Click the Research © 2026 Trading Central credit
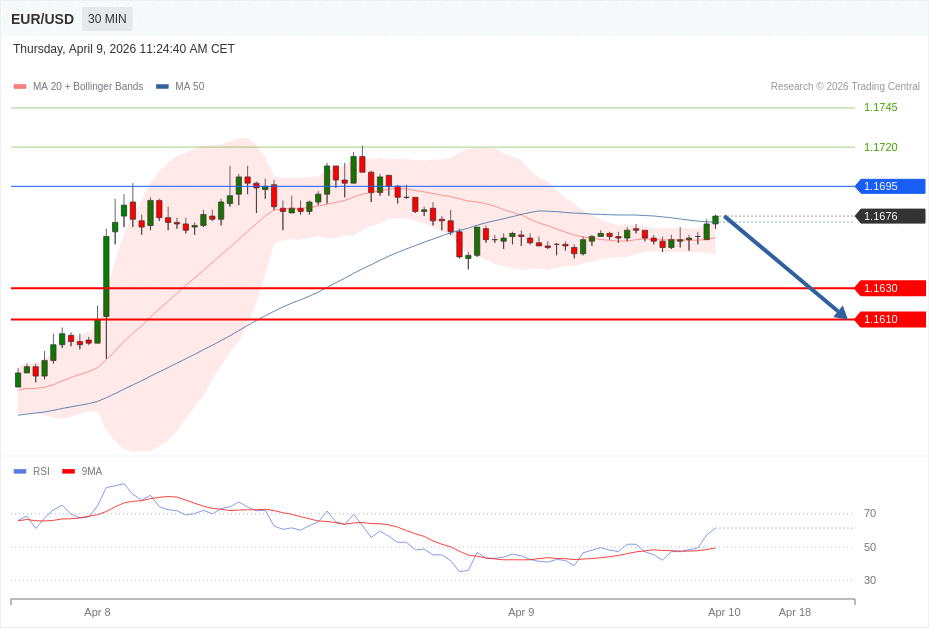Image resolution: width=929 pixels, height=629 pixels. pyautogui.click(x=845, y=87)
